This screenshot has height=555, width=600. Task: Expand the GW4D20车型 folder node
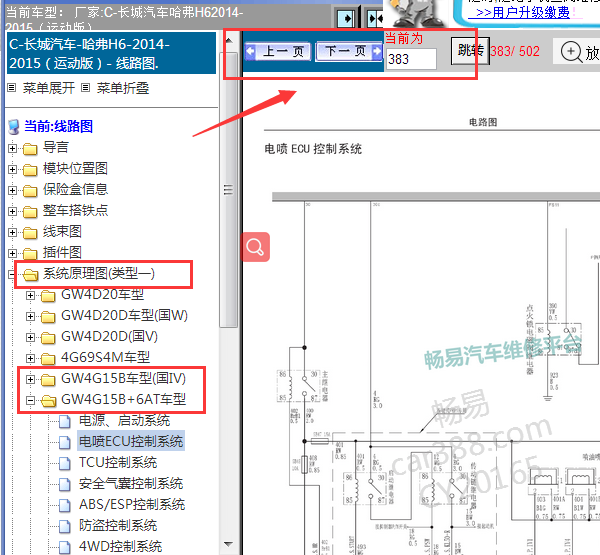pos(30,295)
